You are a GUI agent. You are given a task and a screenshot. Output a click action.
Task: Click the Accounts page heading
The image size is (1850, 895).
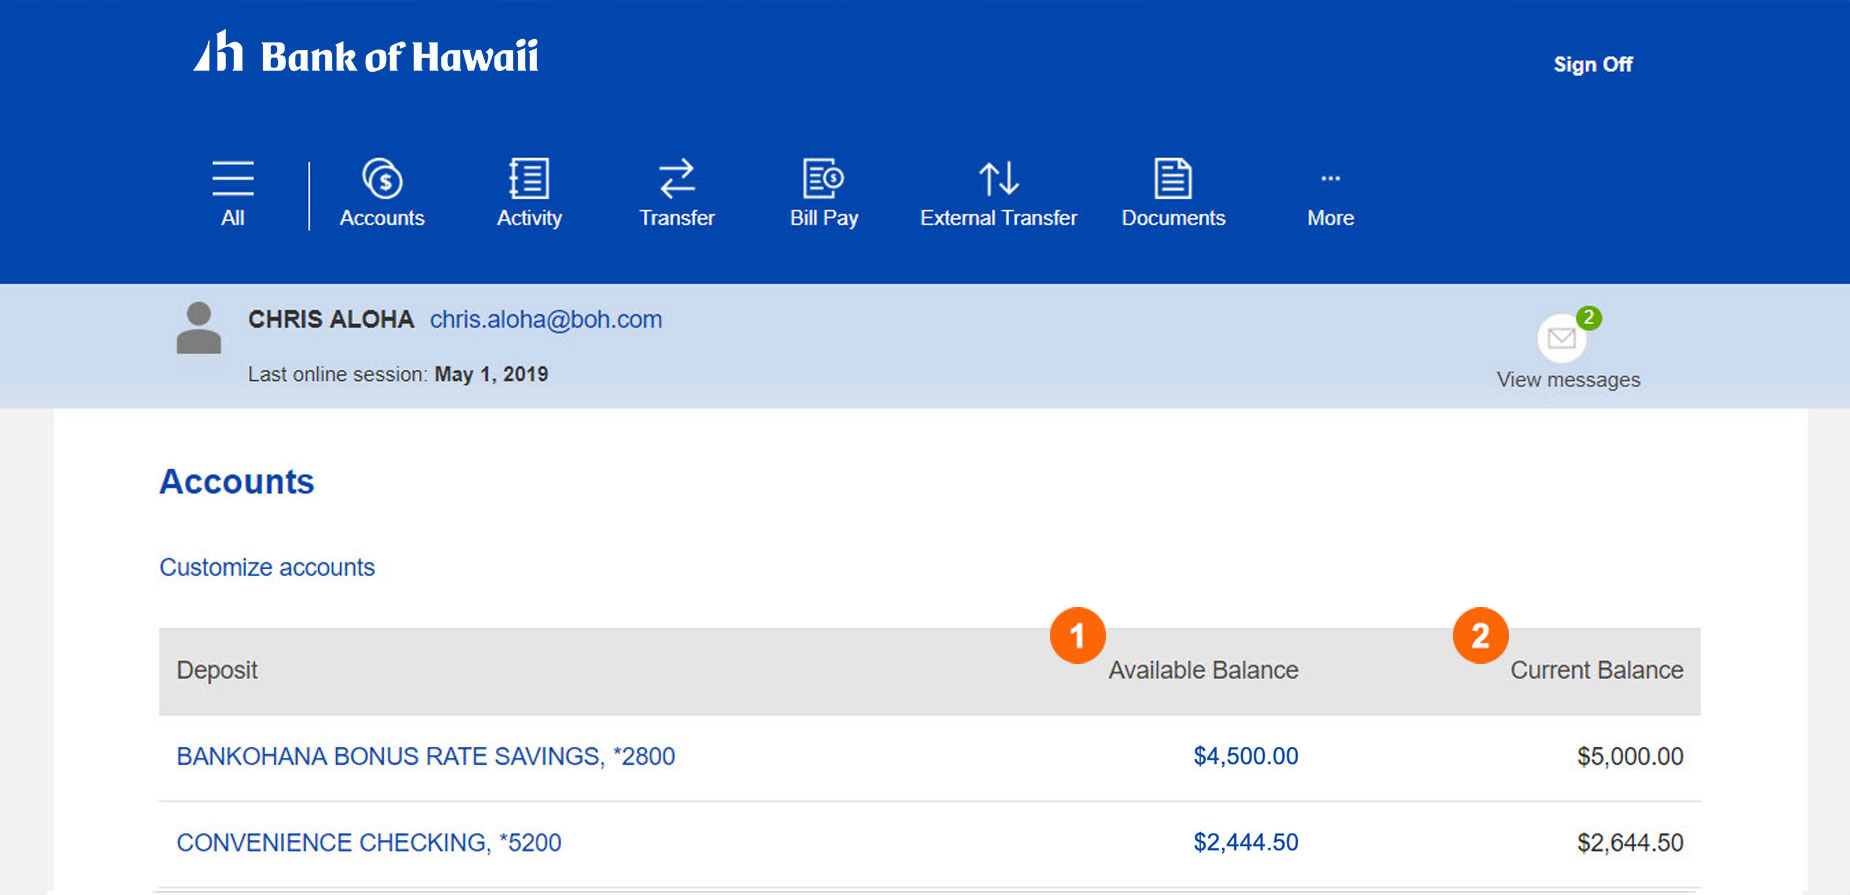coord(237,482)
